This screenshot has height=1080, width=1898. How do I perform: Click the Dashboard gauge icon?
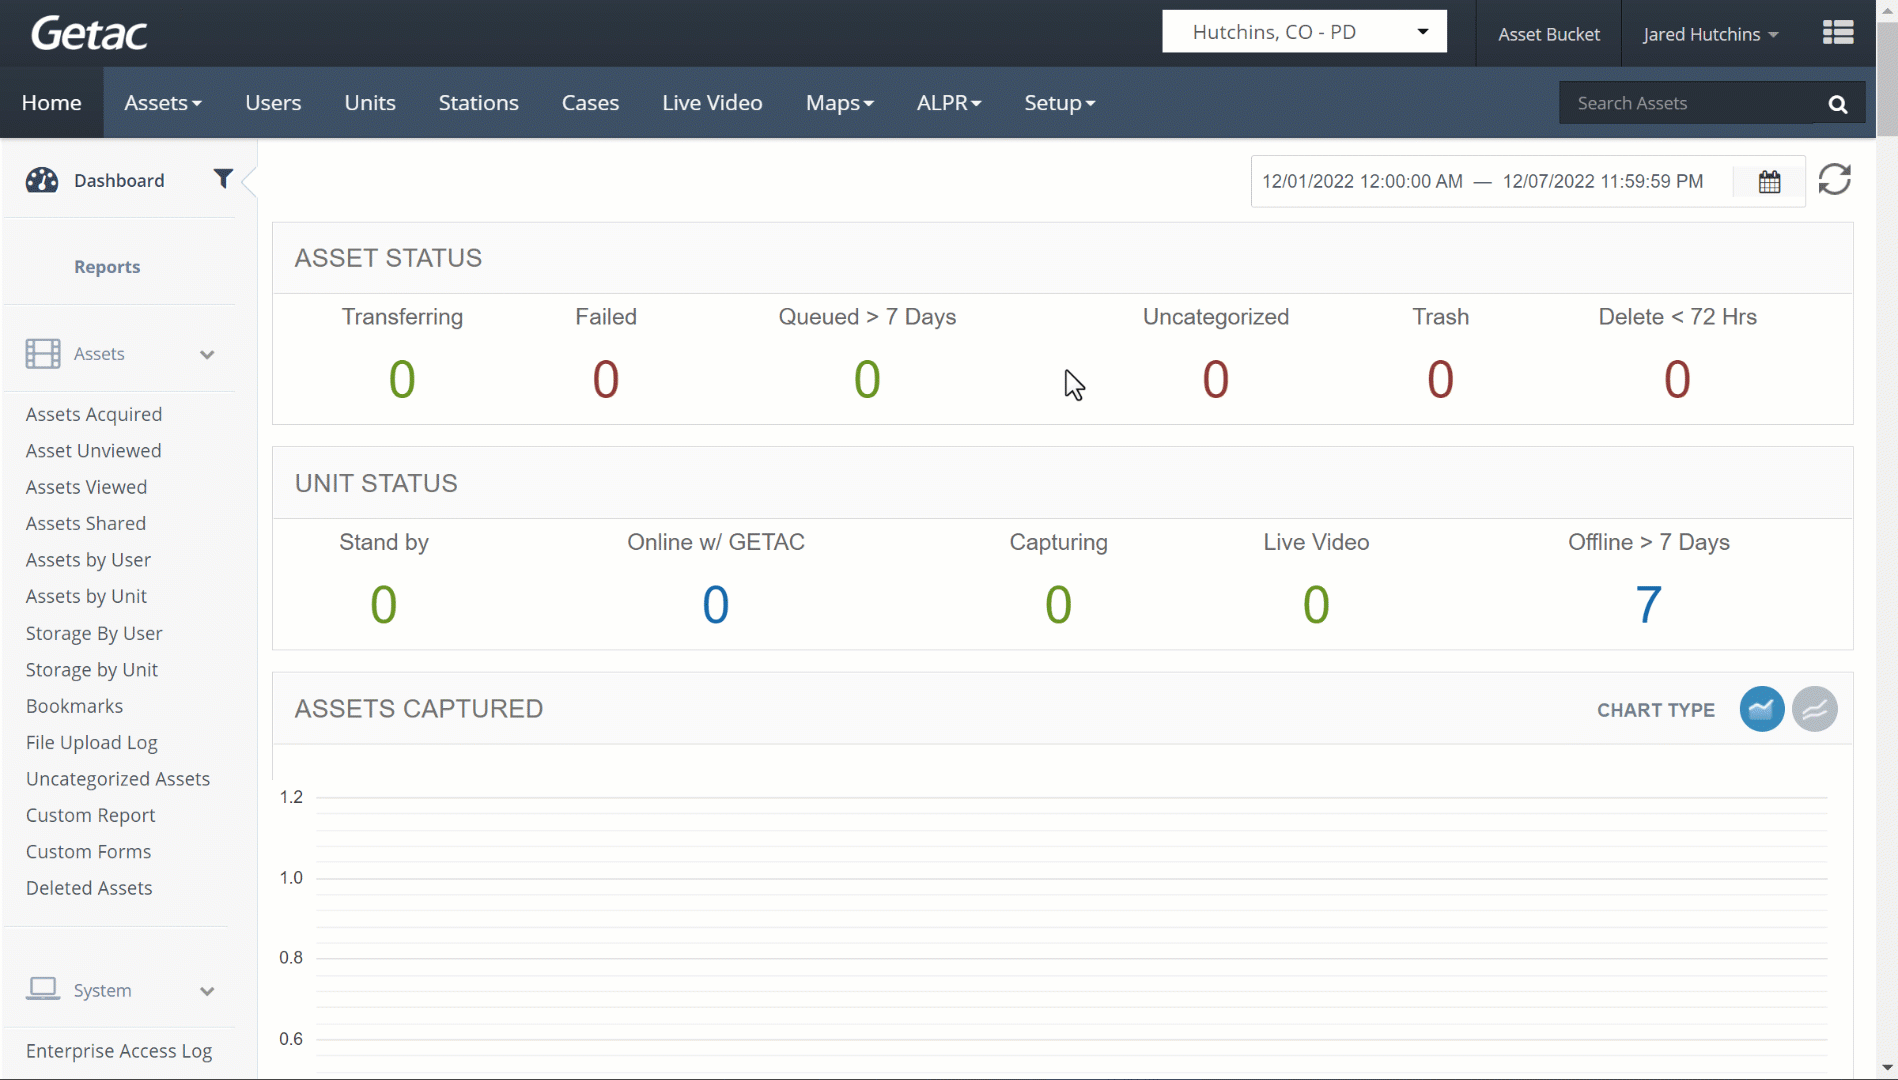click(42, 180)
